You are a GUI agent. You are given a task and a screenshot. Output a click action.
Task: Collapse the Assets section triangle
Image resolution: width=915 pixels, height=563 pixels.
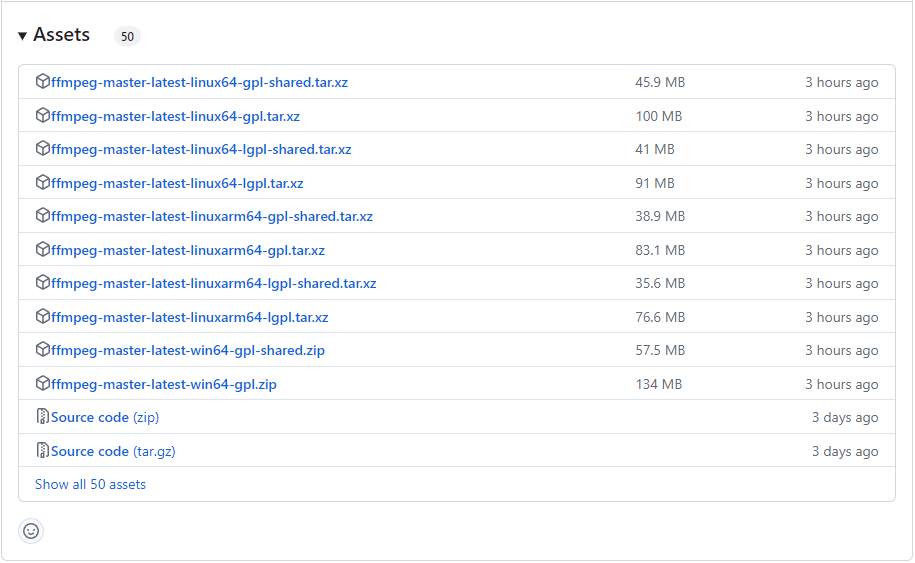(23, 36)
